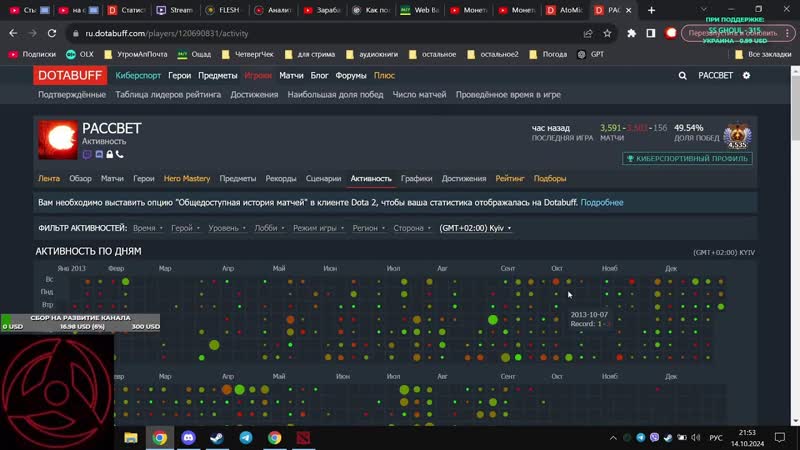Open File Explorer from the taskbar
The width and height of the screenshot is (800, 450).
131,438
